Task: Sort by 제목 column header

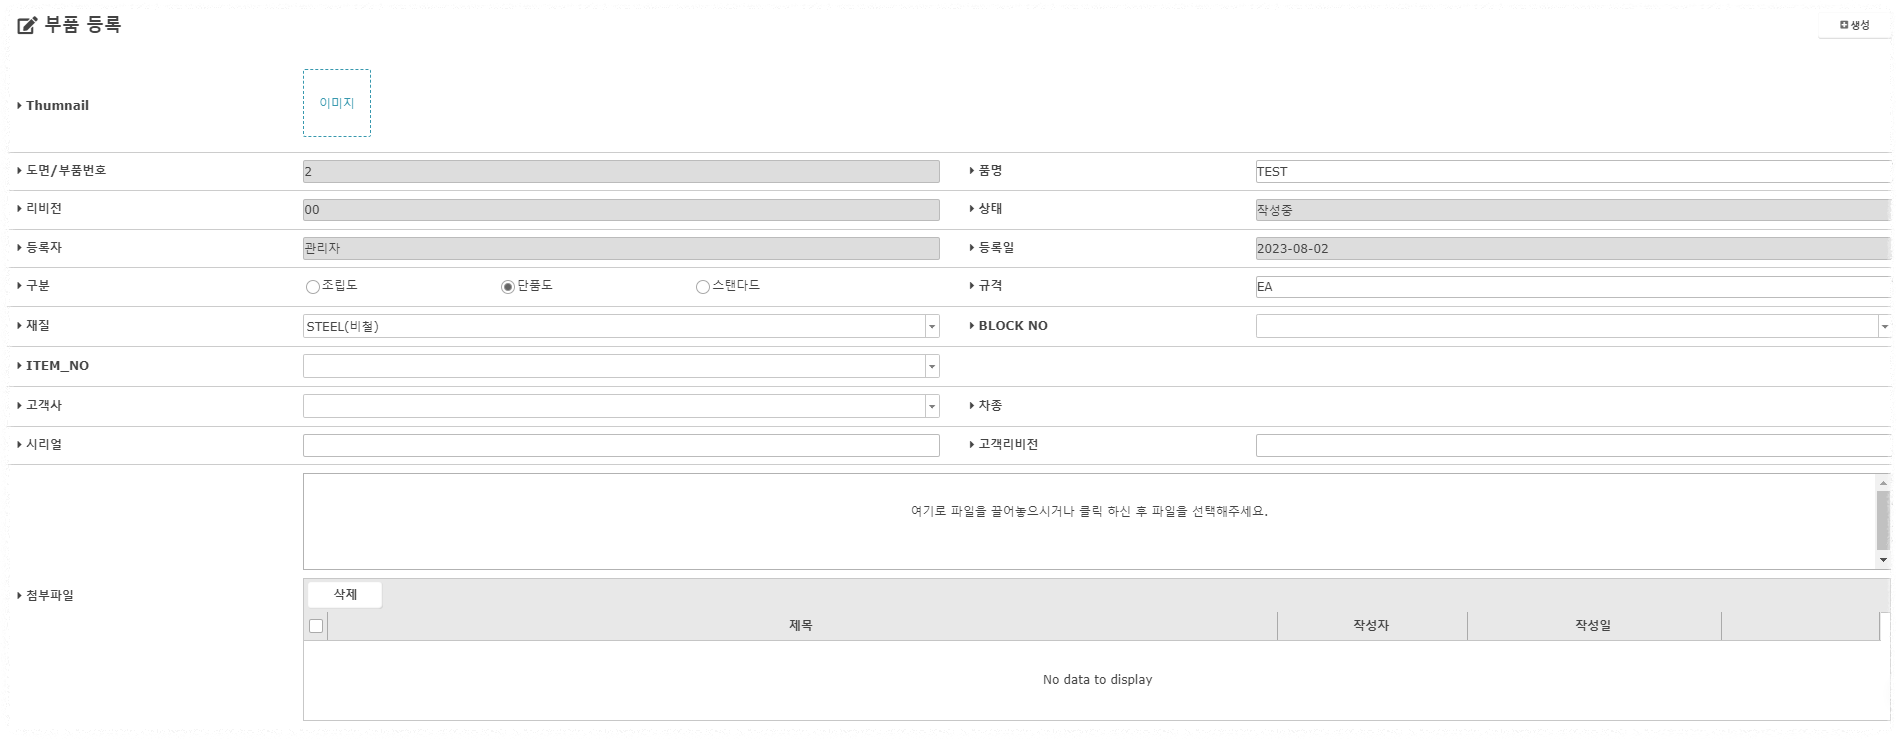Action: pos(802,626)
